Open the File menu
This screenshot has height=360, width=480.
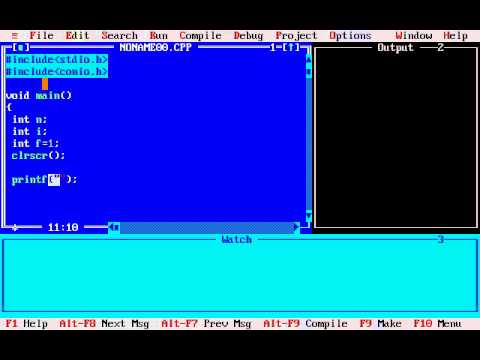pos(41,35)
